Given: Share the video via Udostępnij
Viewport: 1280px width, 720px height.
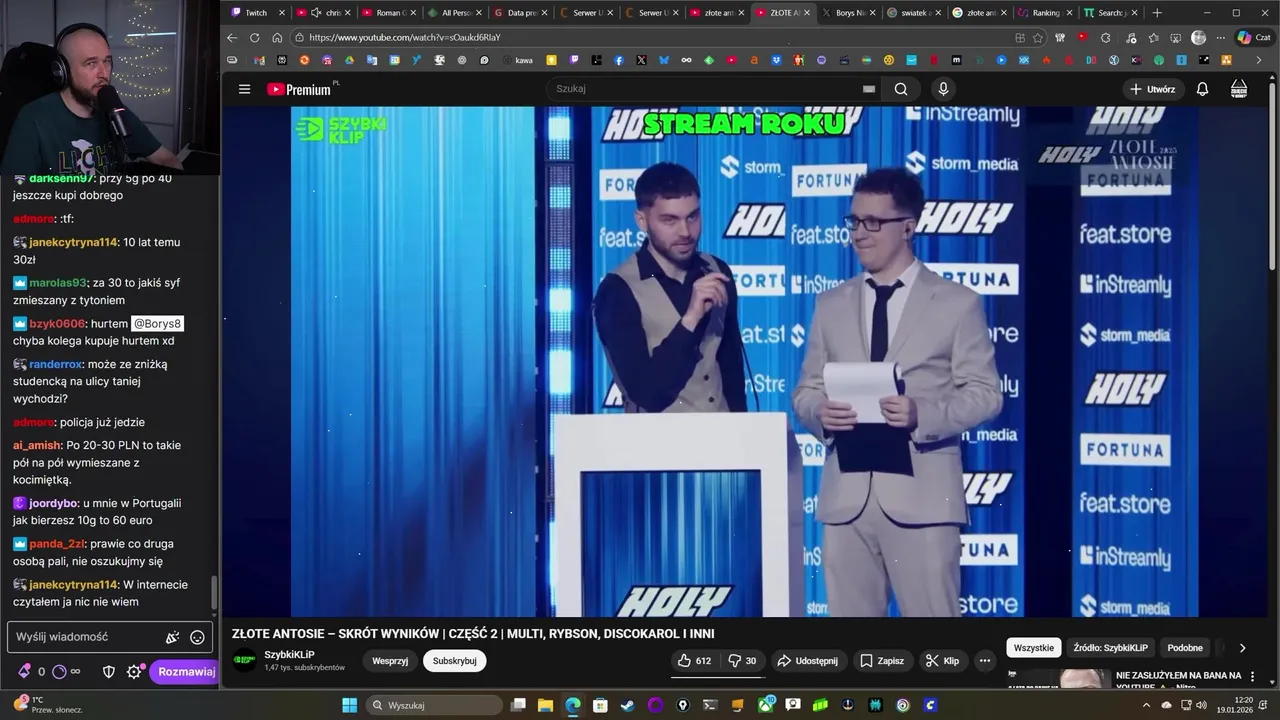Looking at the screenshot, I should (807, 661).
